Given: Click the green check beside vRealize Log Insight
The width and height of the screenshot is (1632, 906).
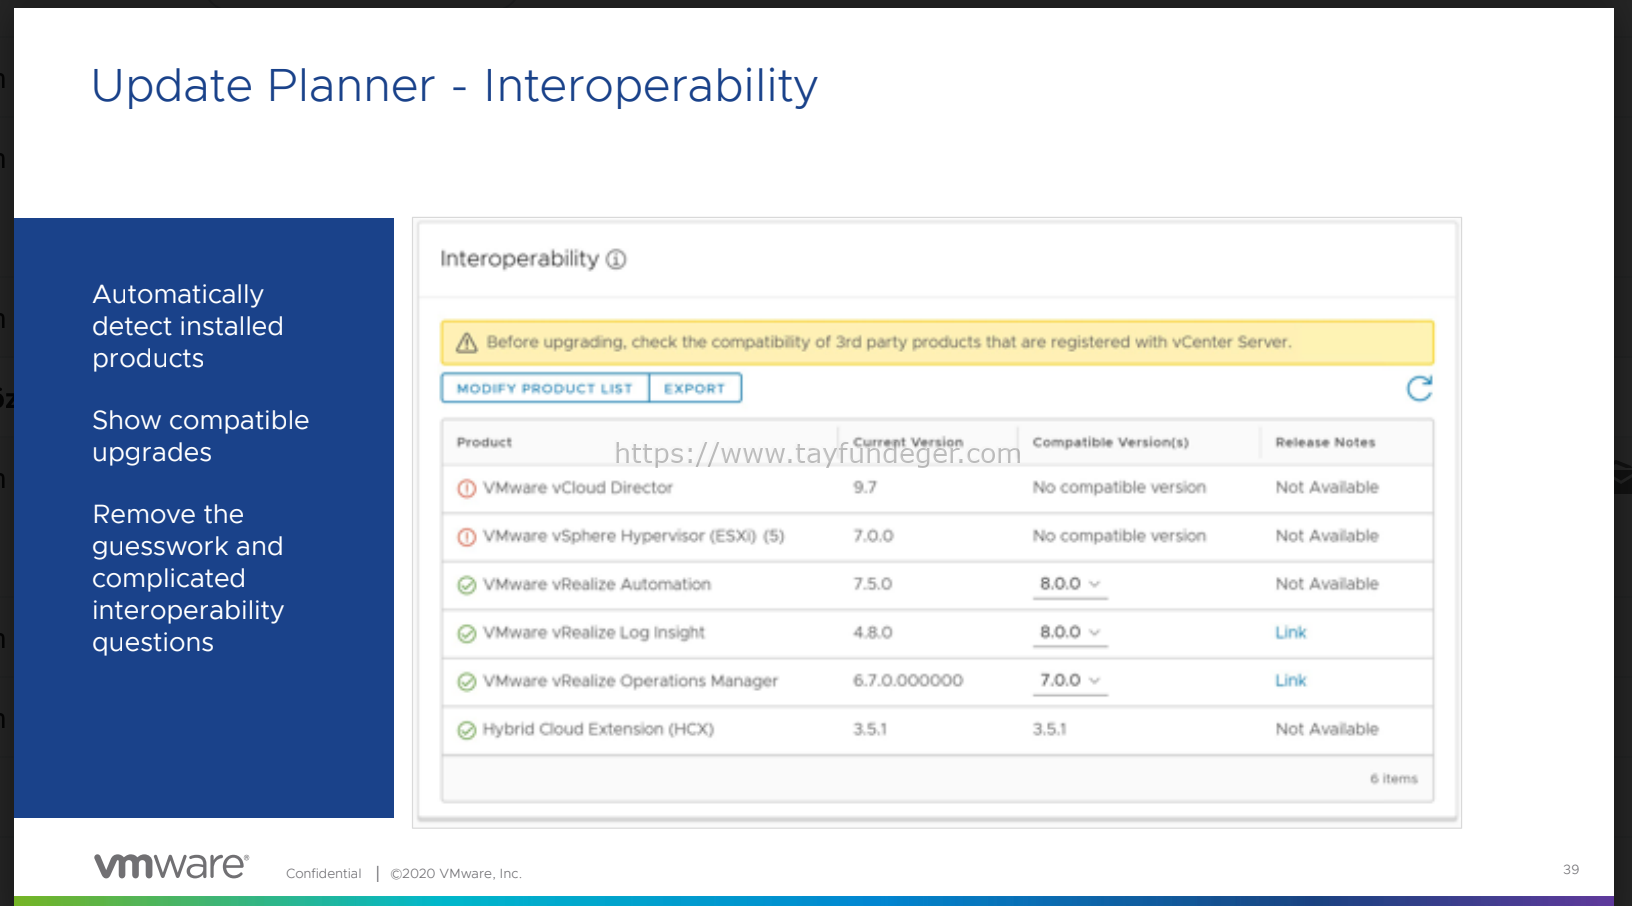Looking at the screenshot, I should tap(466, 634).
